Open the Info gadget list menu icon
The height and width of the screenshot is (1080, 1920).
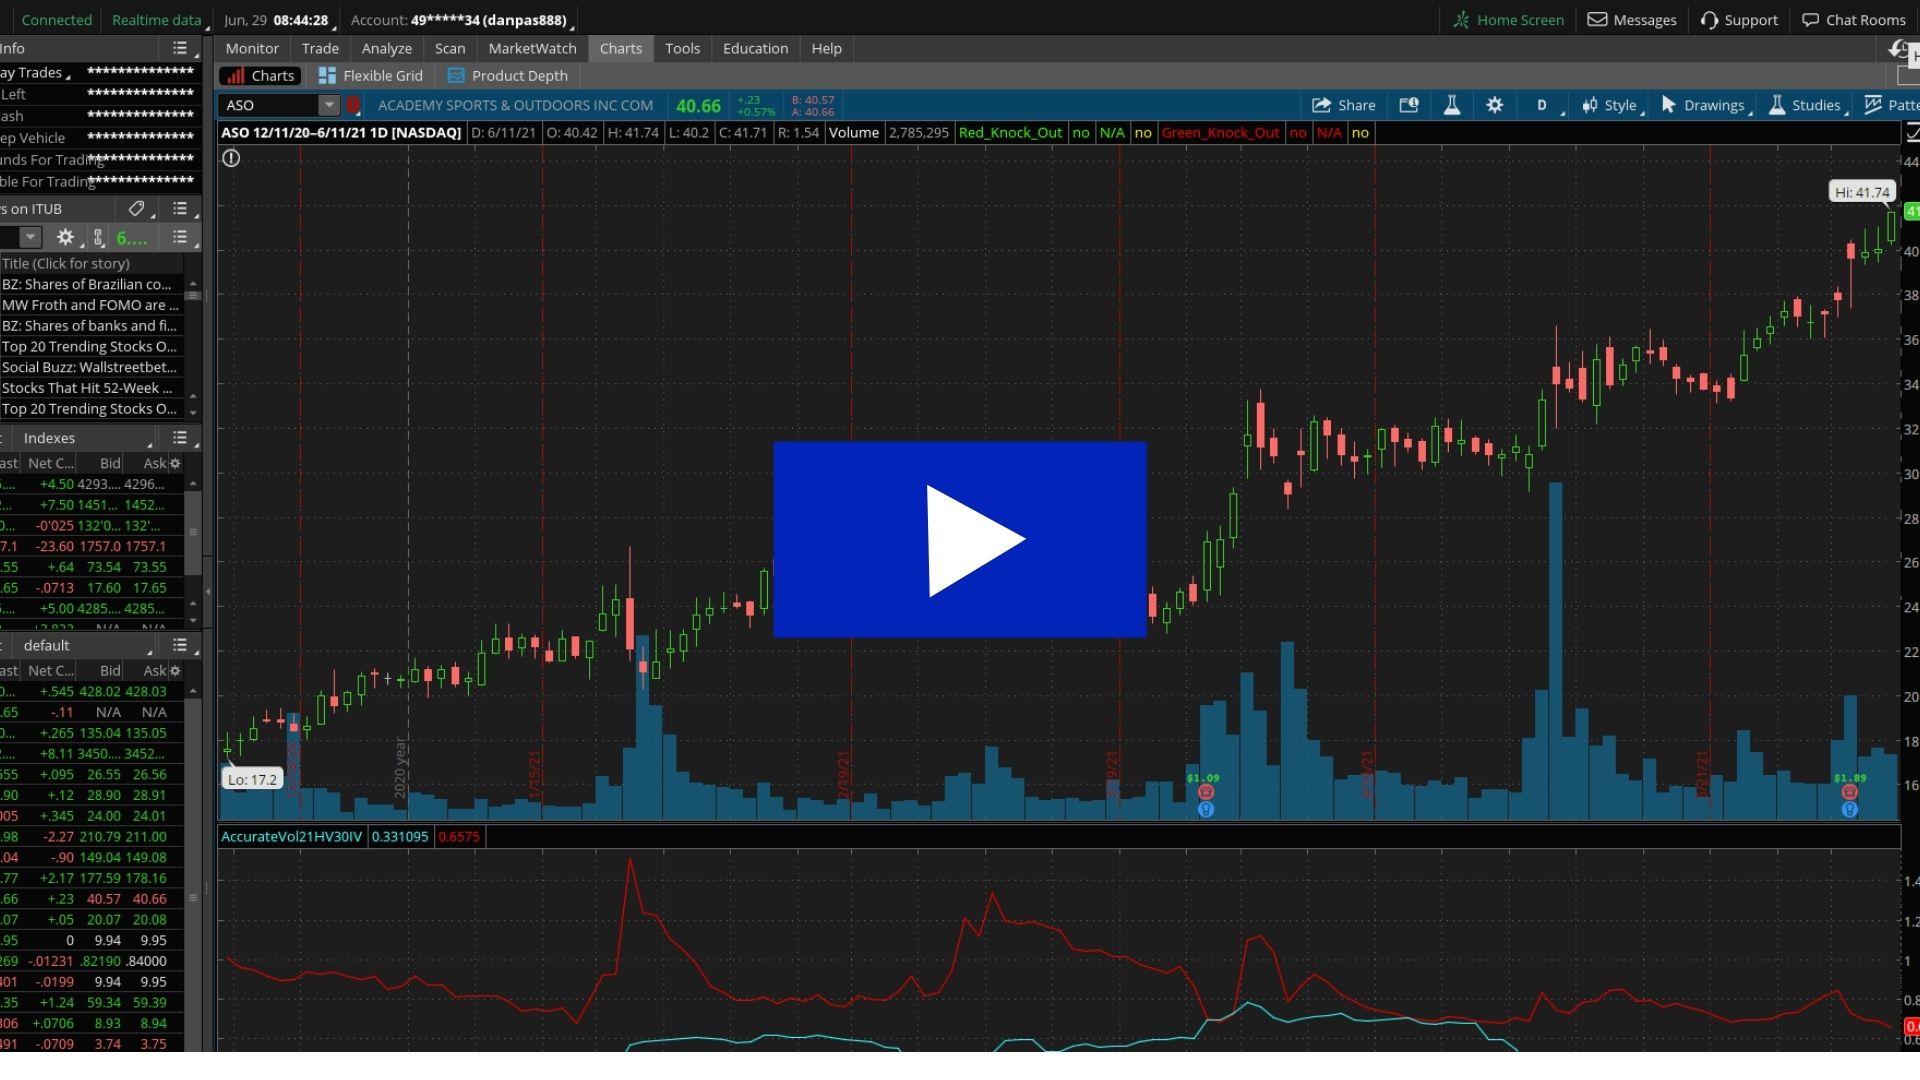point(180,48)
